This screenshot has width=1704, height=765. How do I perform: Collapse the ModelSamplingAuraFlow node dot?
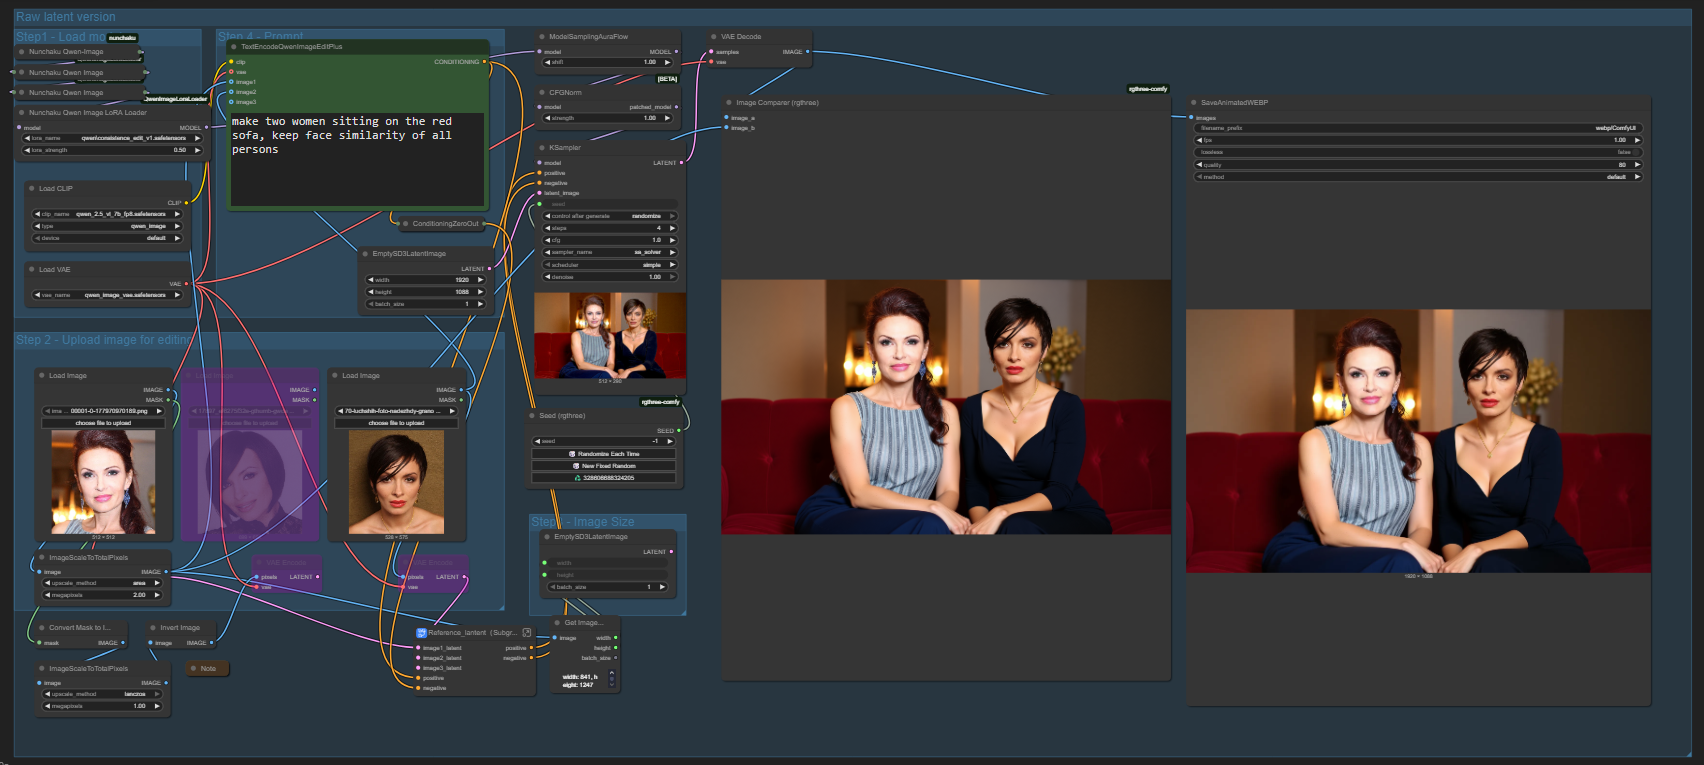tap(541, 37)
